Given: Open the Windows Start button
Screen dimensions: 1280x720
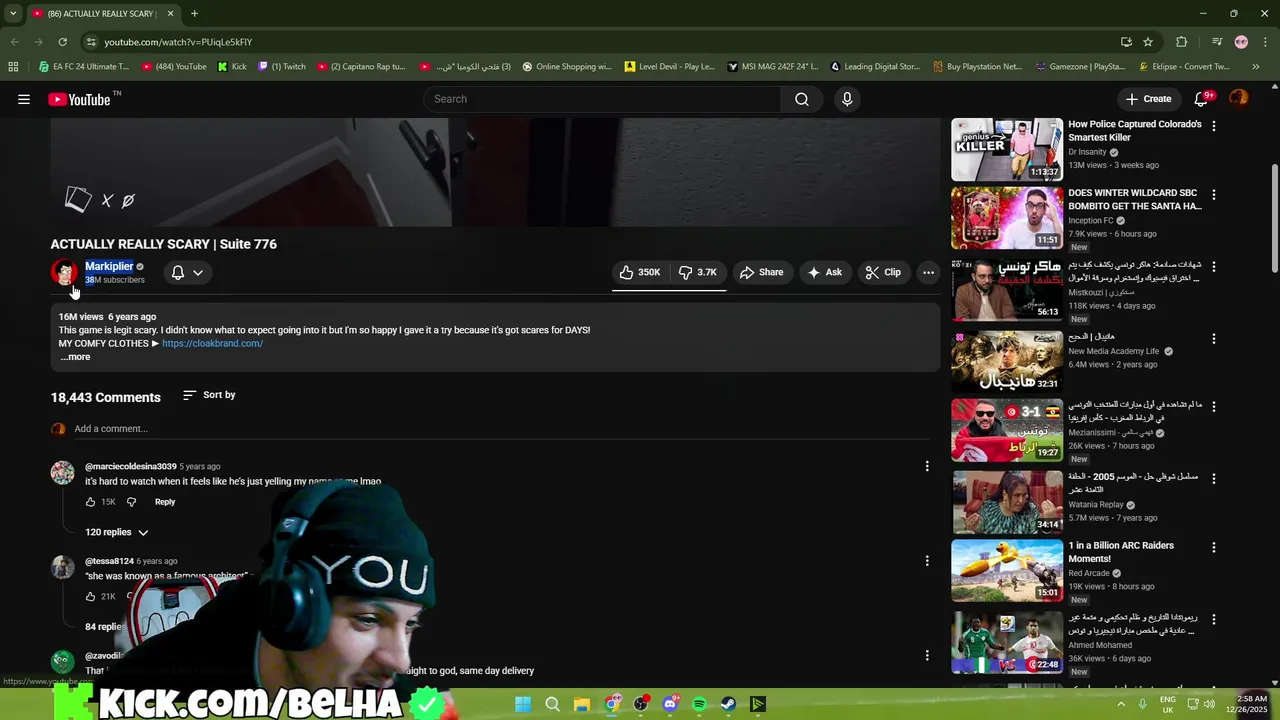Looking at the screenshot, I should coord(523,704).
